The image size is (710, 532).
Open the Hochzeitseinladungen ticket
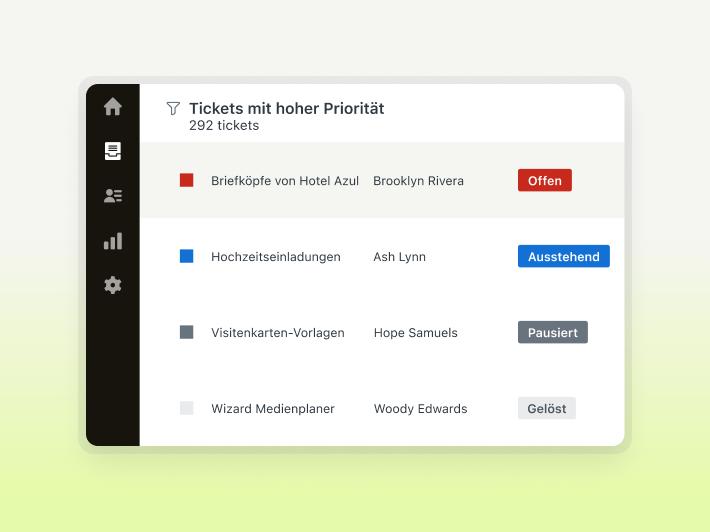(x=276, y=257)
